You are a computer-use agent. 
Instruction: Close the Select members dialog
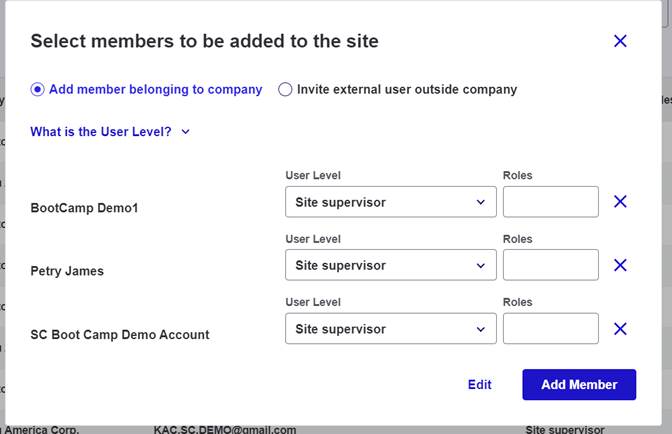coord(620,41)
